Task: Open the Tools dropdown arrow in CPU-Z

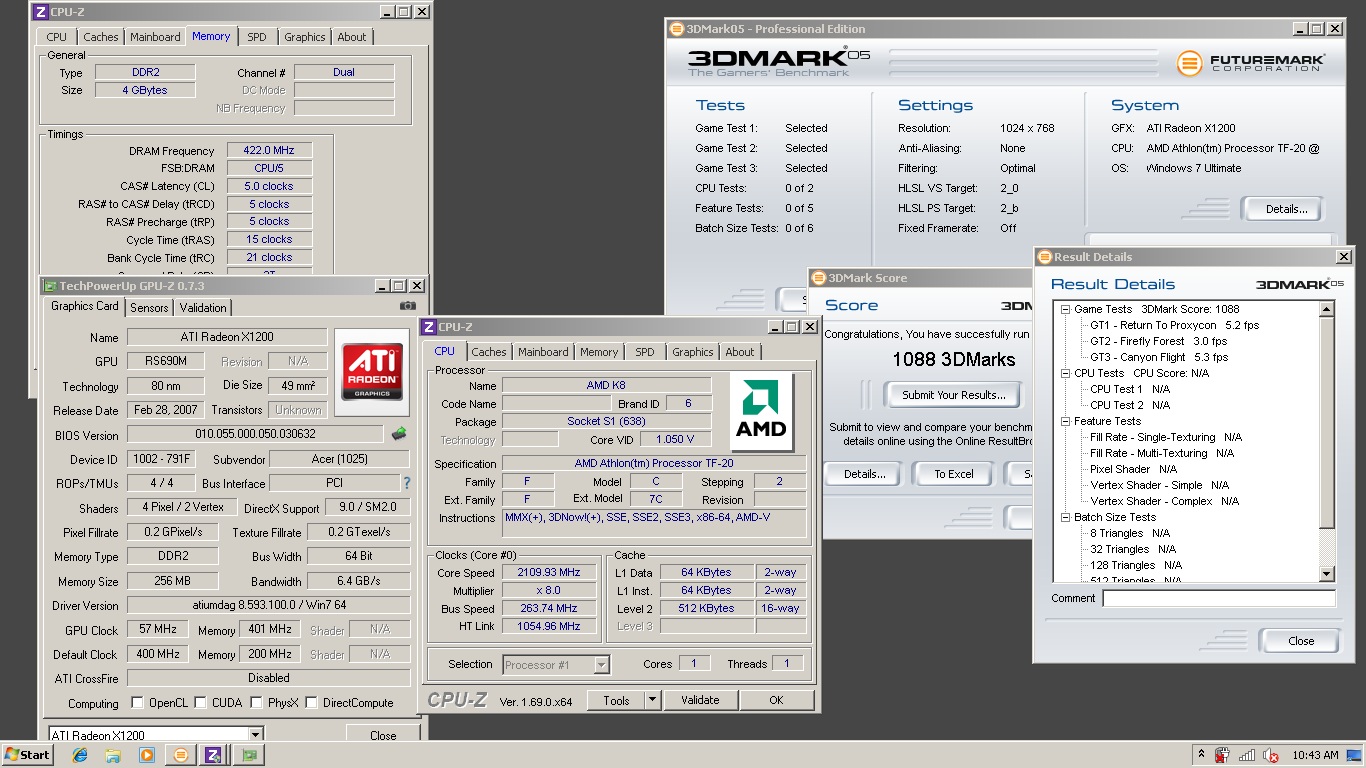Action: pyautogui.click(x=652, y=700)
